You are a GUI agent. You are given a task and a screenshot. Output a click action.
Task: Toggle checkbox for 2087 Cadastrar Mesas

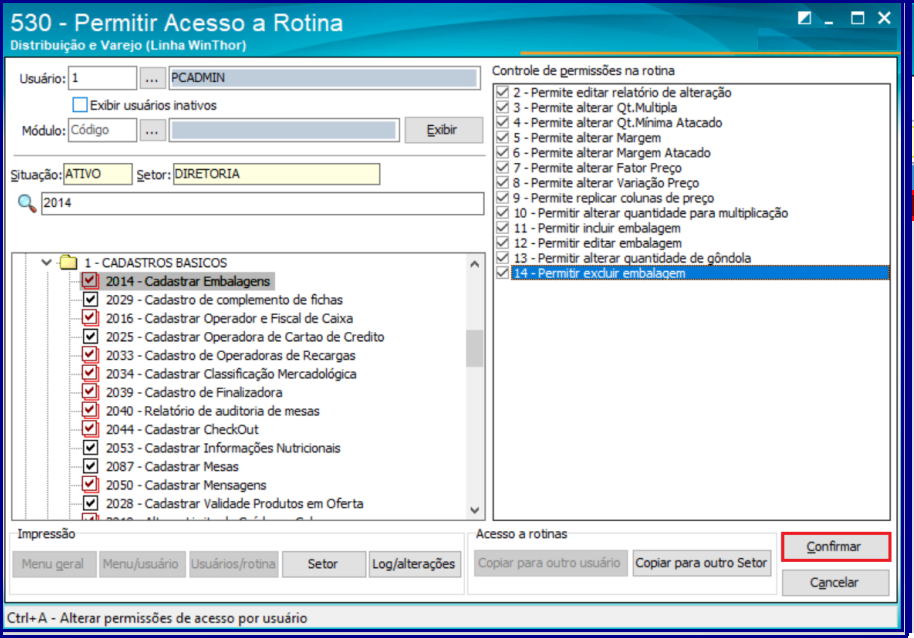tap(90, 466)
